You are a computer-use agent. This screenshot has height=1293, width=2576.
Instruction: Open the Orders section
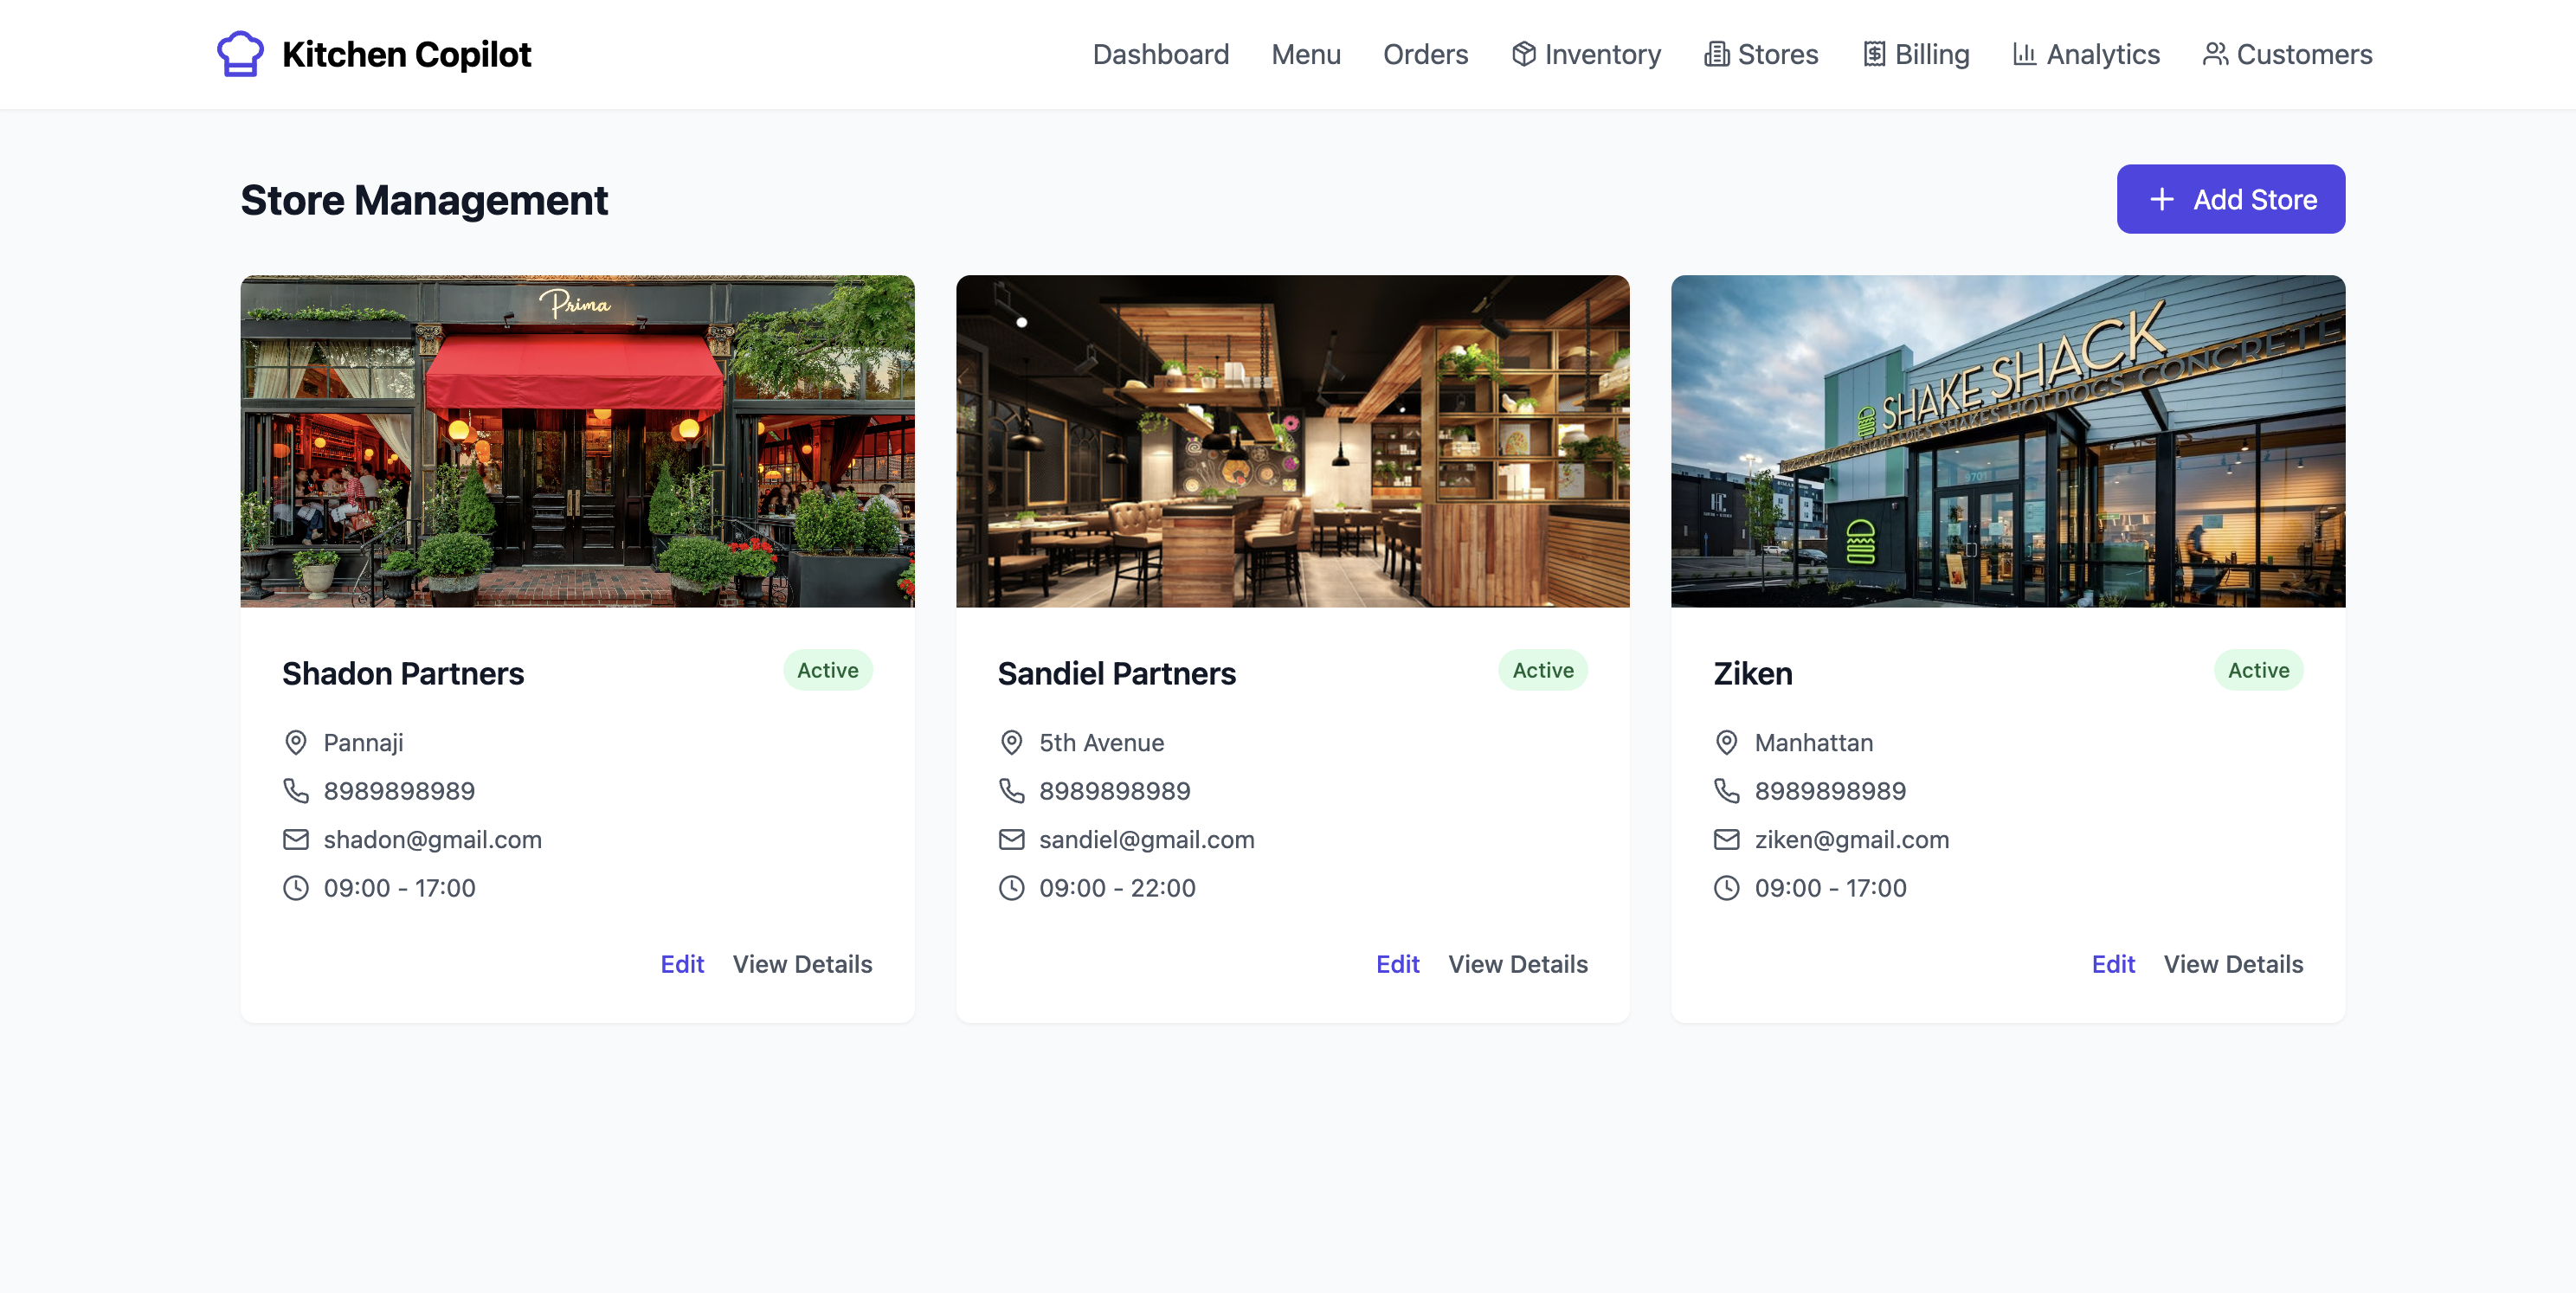[x=1425, y=54]
